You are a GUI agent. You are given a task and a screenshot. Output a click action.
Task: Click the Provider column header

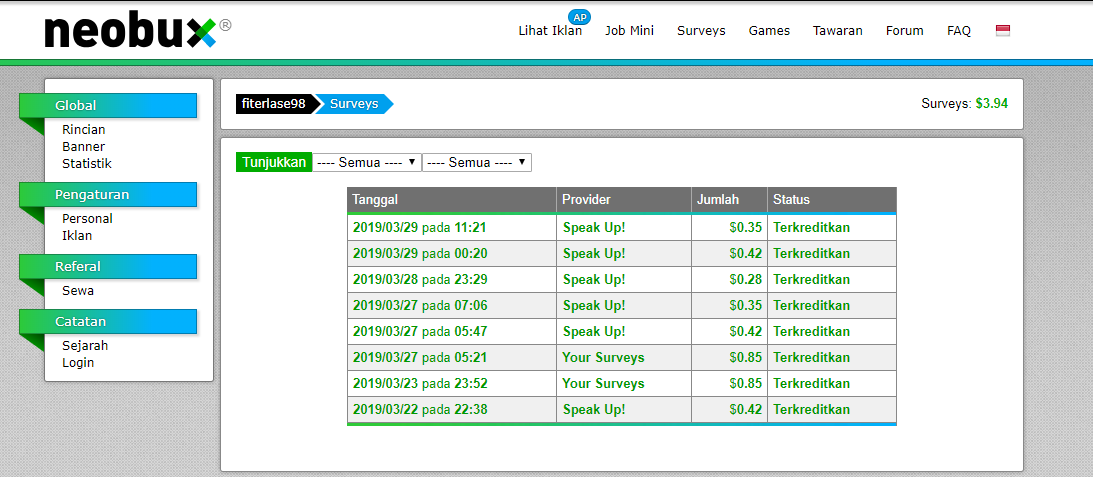click(624, 199)
